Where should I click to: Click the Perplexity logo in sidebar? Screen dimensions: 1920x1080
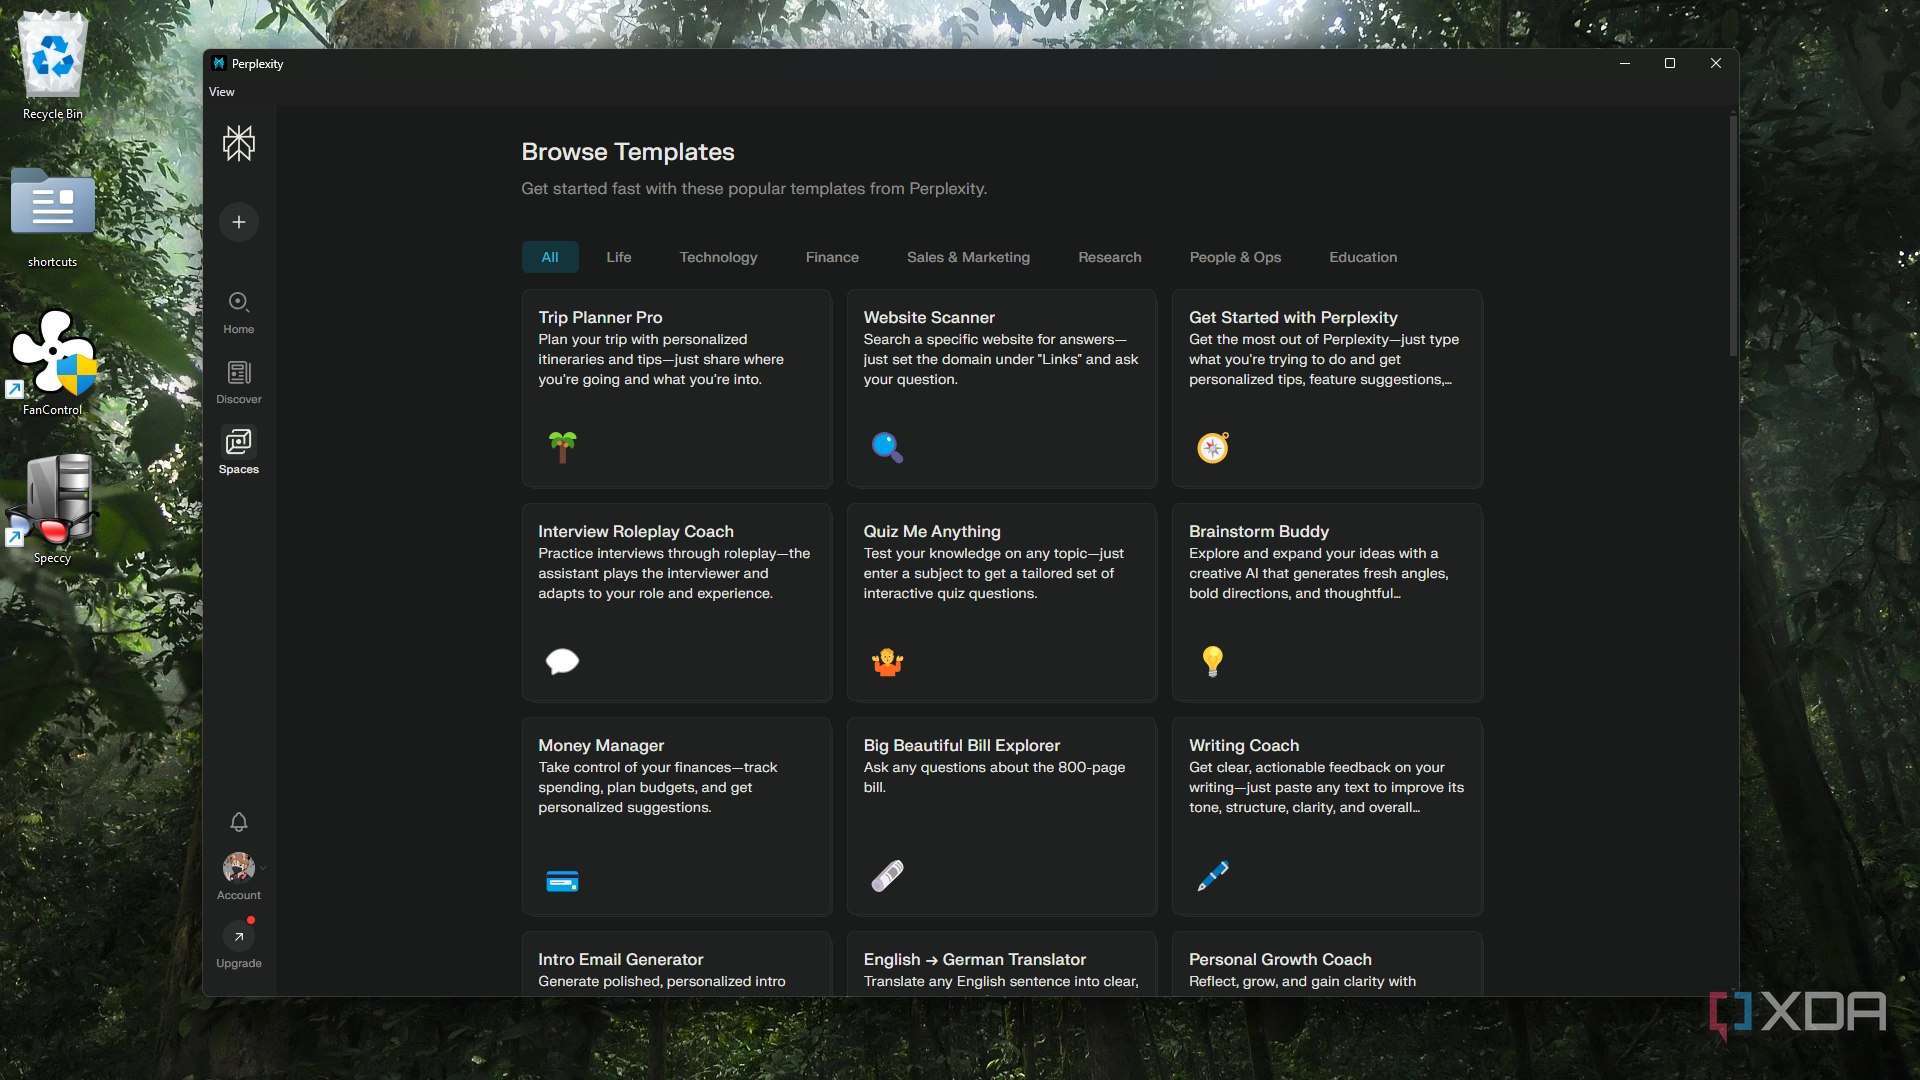239,143
